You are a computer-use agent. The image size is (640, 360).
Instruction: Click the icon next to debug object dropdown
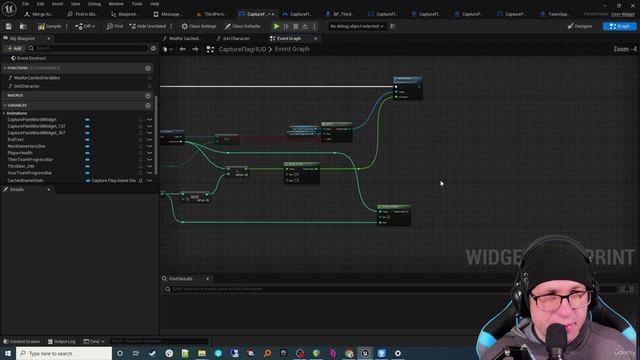[x=393, y=26]
